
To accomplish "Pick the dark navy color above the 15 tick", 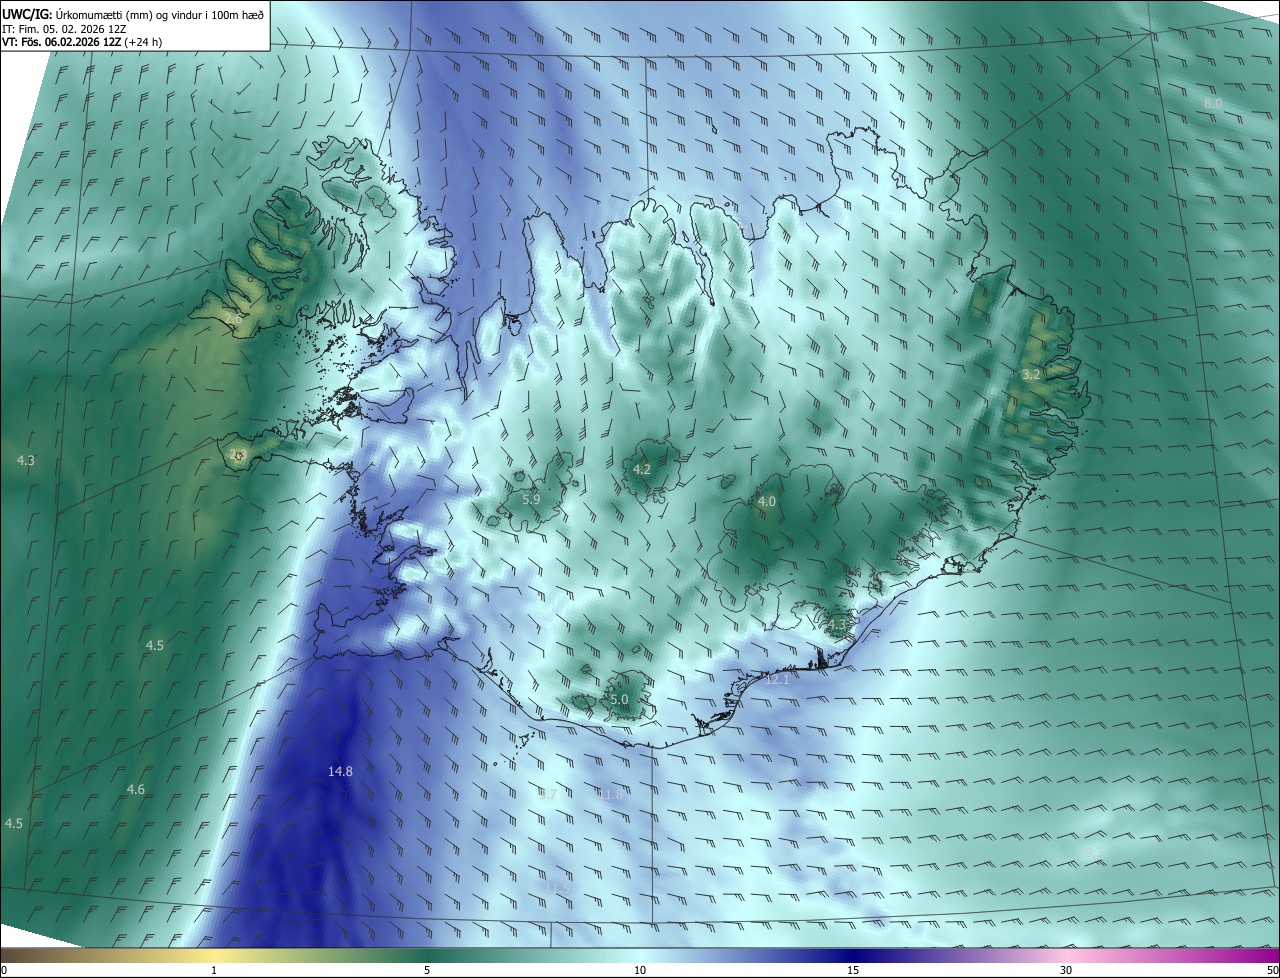I will pos(853,955).
